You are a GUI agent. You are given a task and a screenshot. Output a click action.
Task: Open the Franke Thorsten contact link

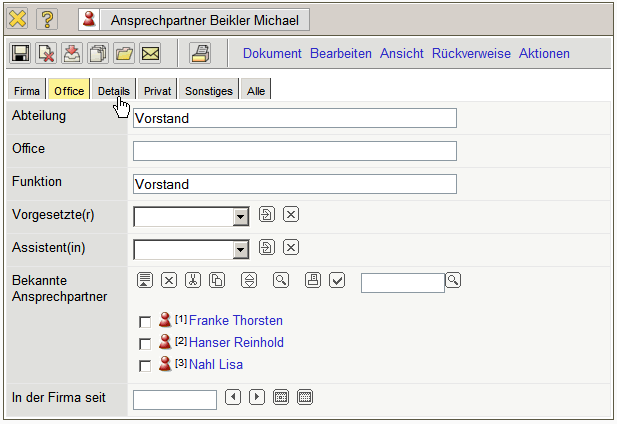coord(235,321)
